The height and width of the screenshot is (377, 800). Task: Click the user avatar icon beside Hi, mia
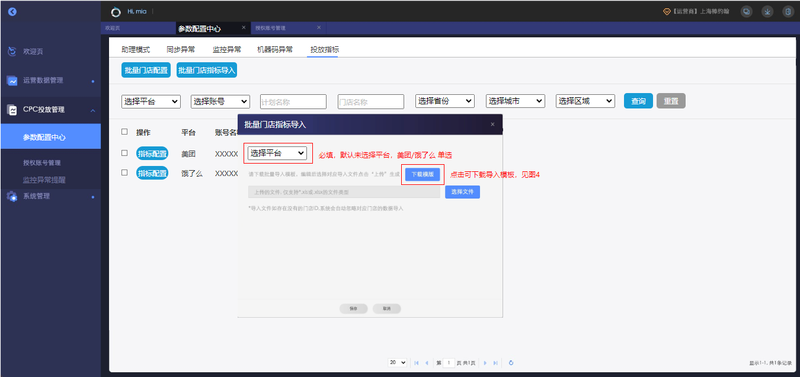click(116, 12)
